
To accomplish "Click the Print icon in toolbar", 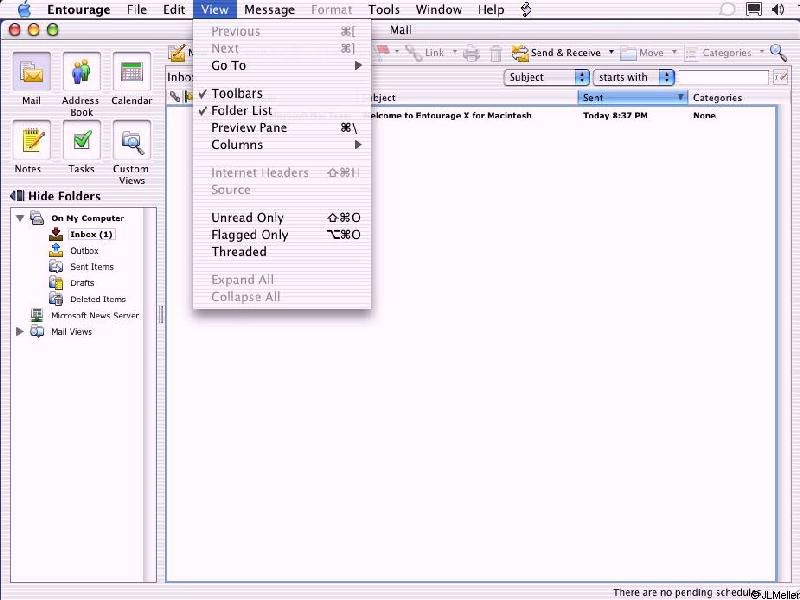I will tap(471, 53).
